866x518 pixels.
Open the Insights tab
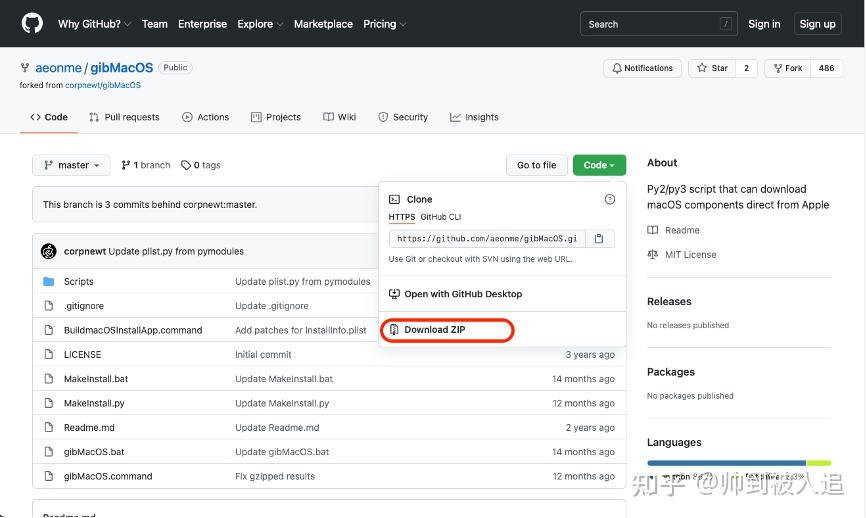(x=474, y=117)
